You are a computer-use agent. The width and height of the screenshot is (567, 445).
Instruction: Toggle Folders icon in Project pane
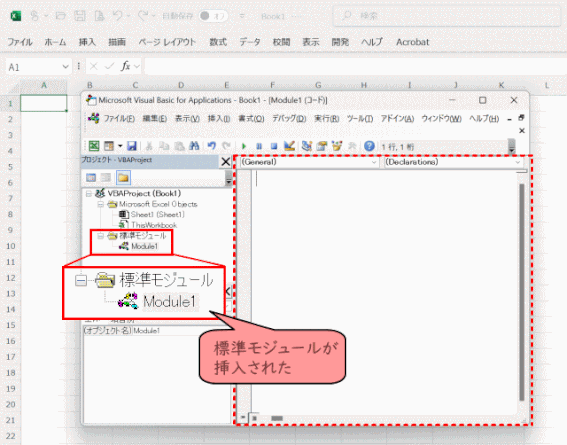123,177
